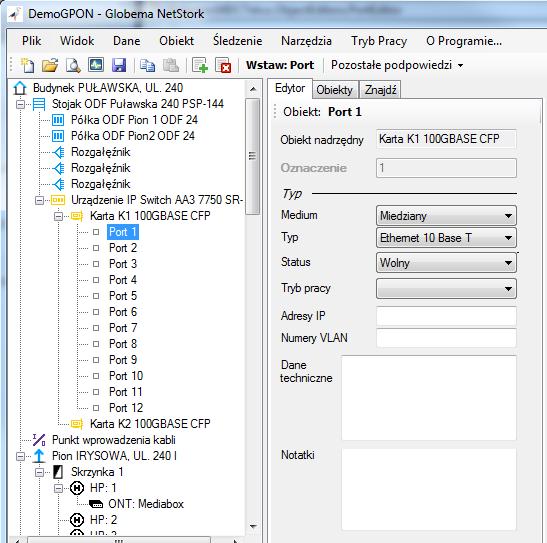Open the Widok menu
The height and width of the screenshot is (543, 547).
point(77,41)
